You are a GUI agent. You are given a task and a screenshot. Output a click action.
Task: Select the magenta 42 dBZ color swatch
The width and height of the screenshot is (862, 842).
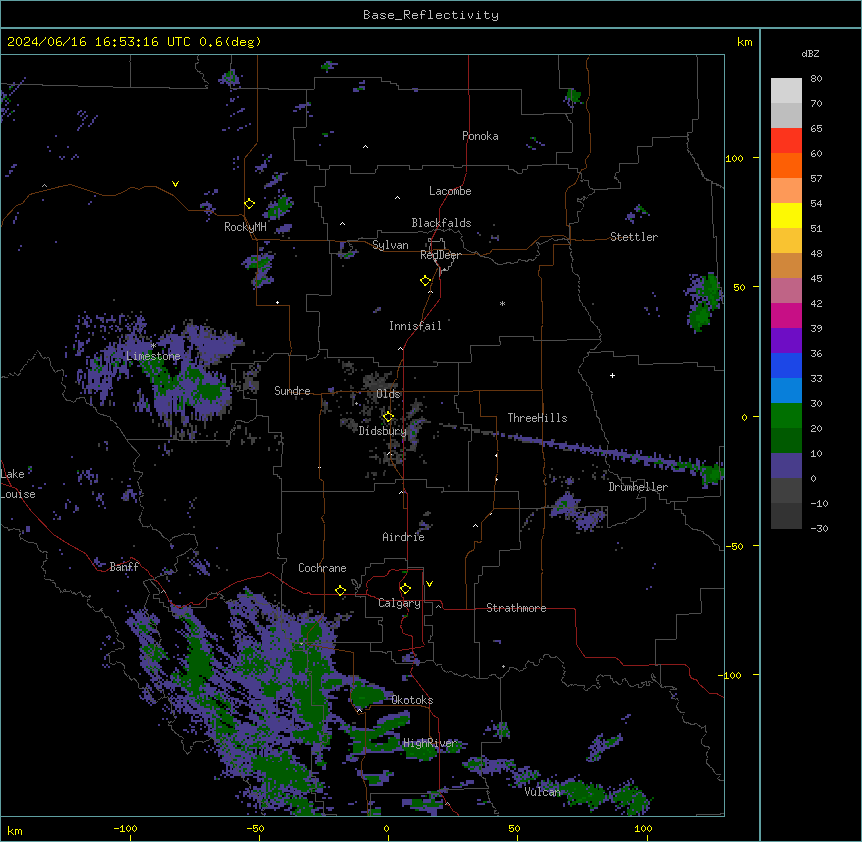(786, 315)
